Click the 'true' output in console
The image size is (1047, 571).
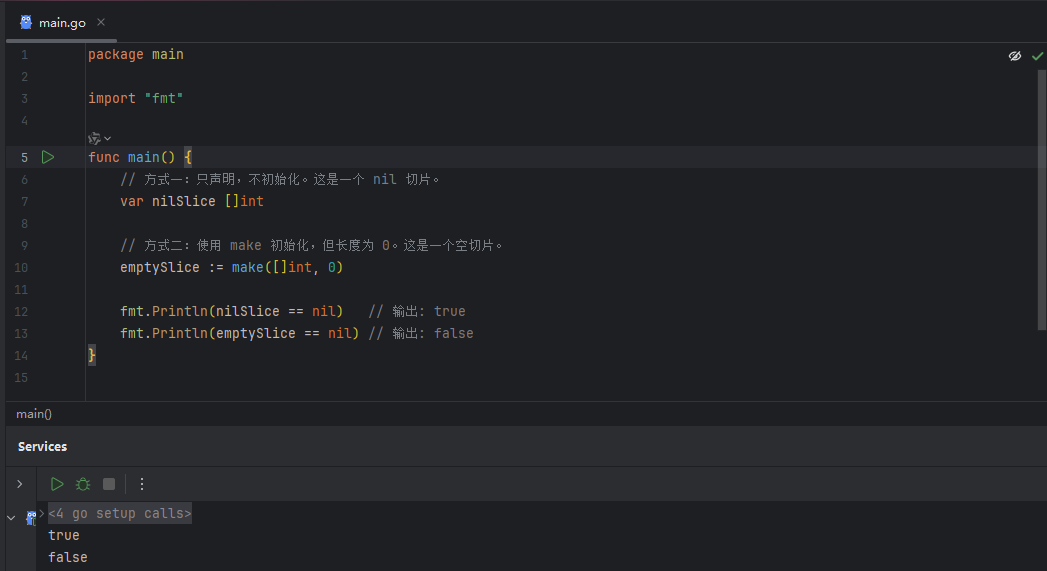[x=64, y=536]
